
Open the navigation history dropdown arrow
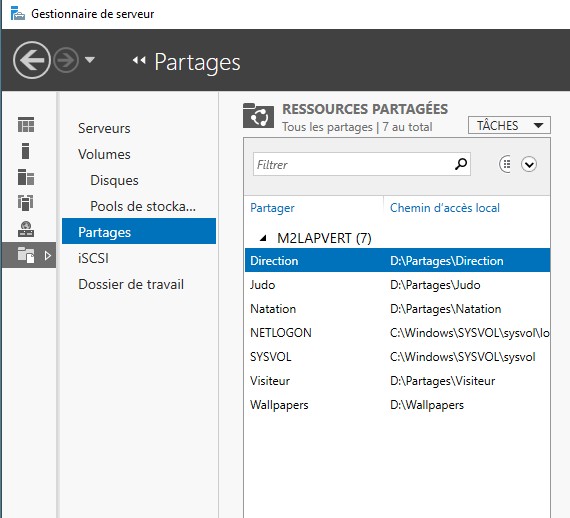(x=90, y=60)
